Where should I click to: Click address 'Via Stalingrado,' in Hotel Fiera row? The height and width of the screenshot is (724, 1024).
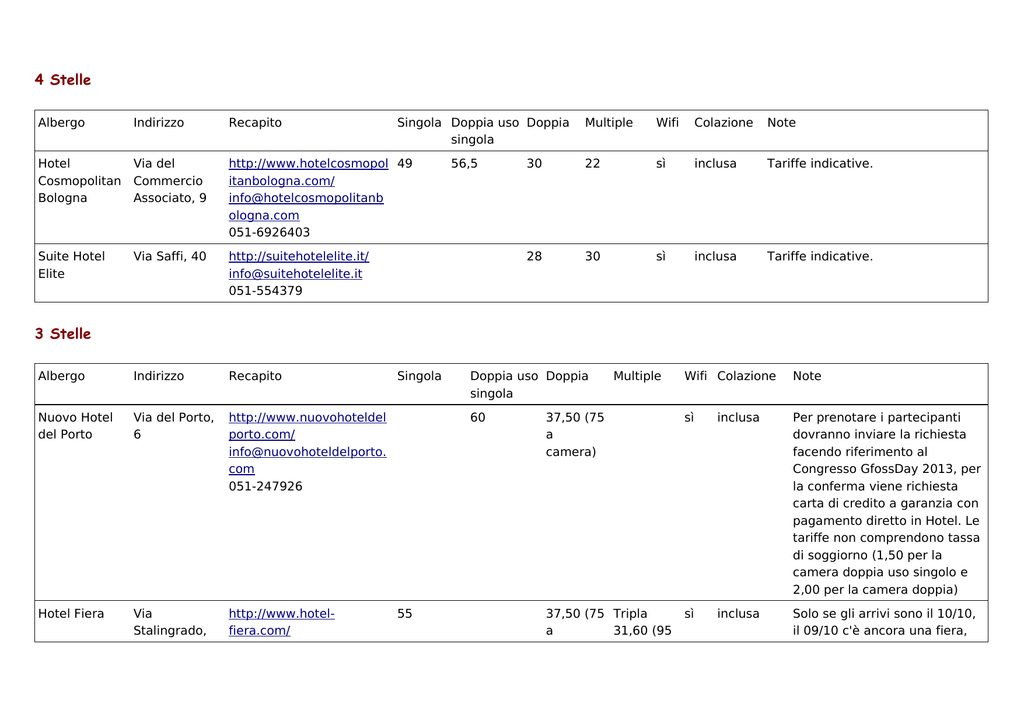pyautogui.click(x=170, y=622)
